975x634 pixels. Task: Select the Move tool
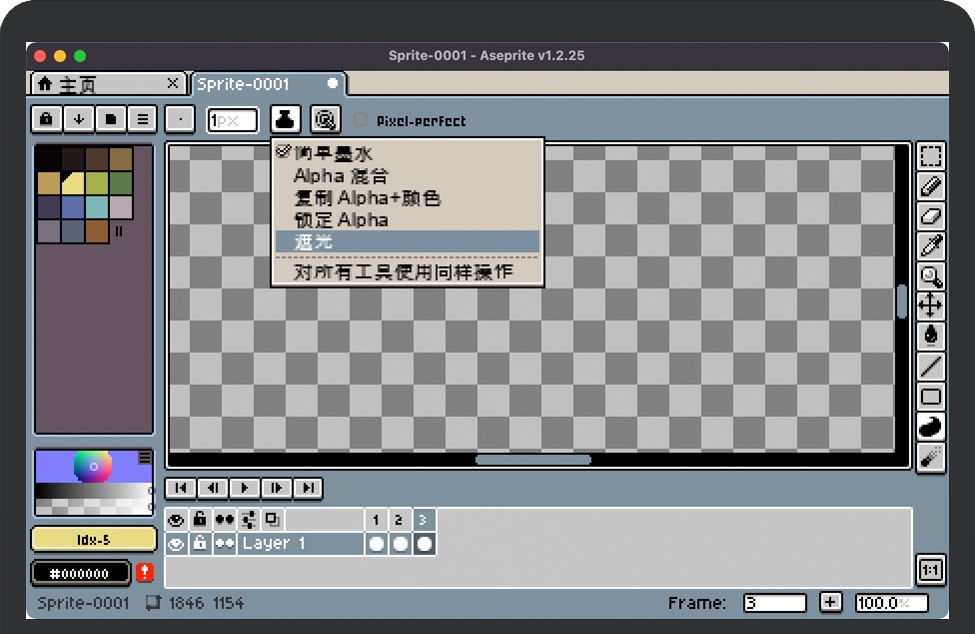point(931,306)
